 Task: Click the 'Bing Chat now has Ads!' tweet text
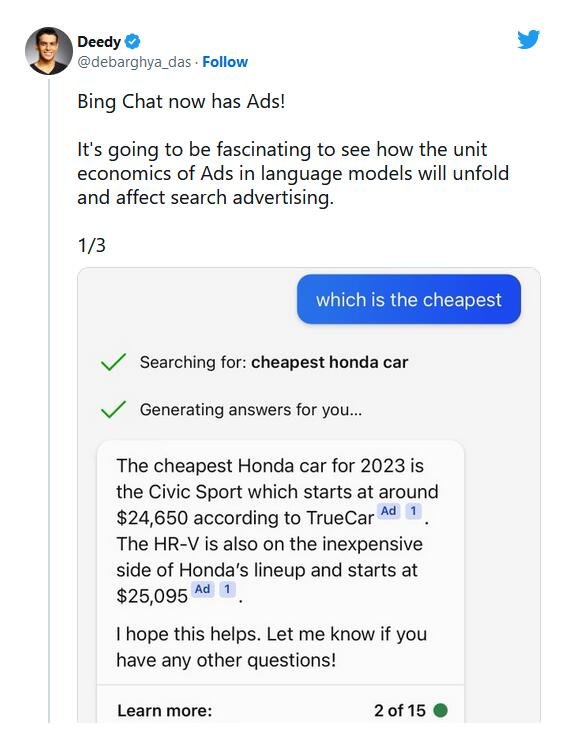click(x=181, y=101)
